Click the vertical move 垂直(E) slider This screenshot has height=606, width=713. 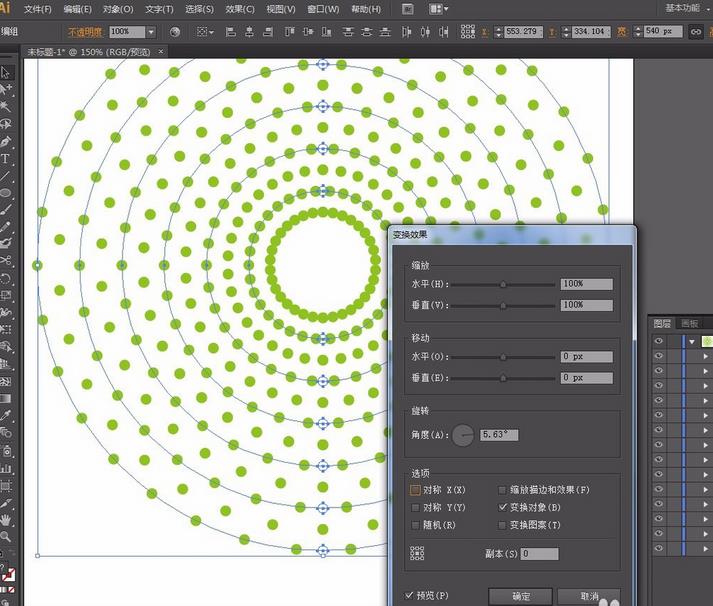coord(503,378)
